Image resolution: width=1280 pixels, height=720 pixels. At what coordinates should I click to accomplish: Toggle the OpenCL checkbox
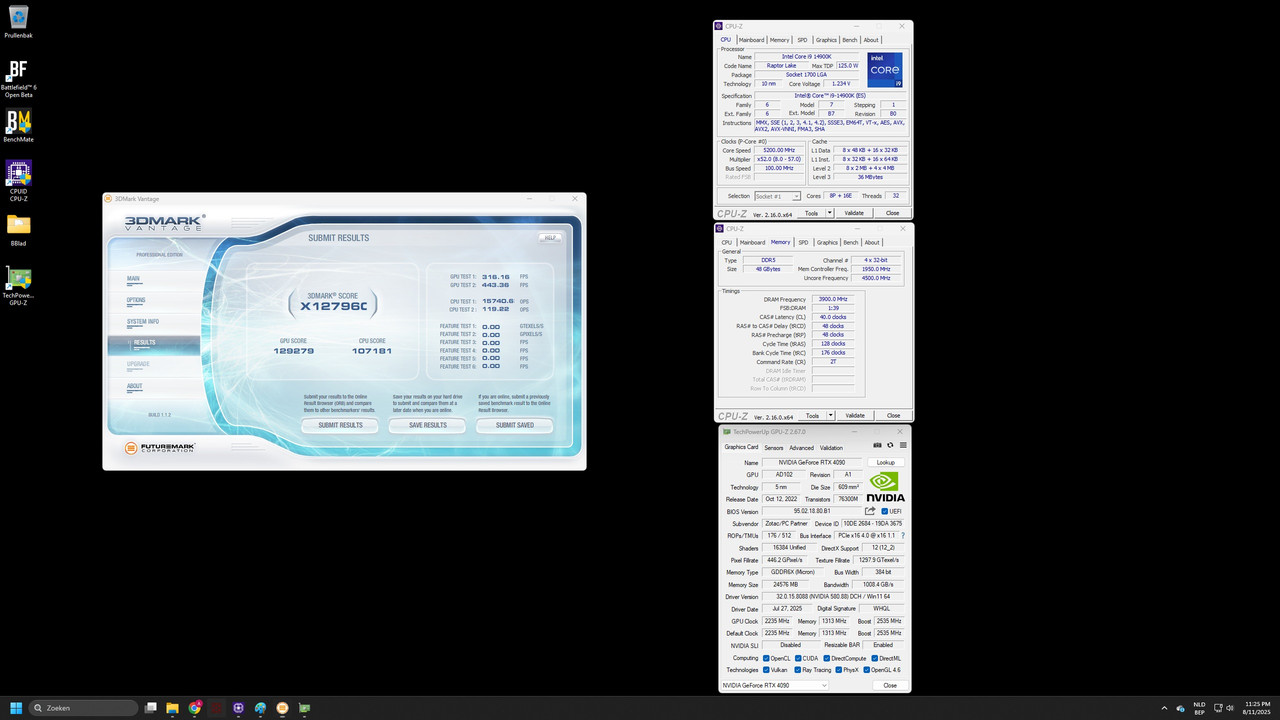pos(767,658)
